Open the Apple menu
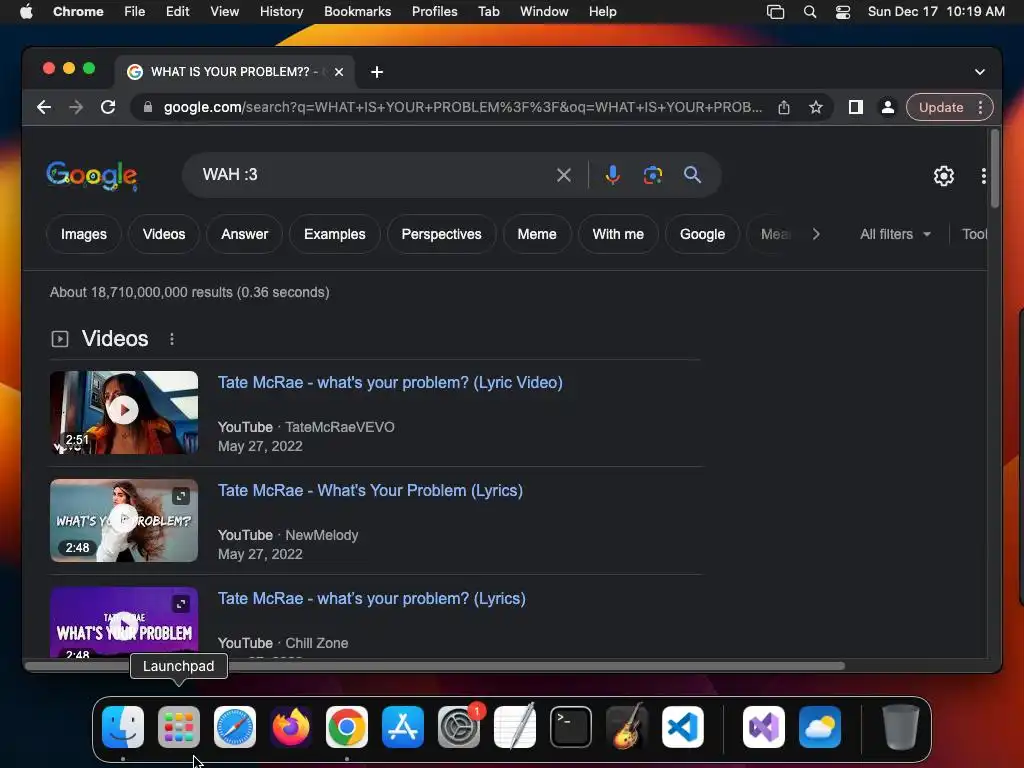1024x768 pixels. pos(26,12)
